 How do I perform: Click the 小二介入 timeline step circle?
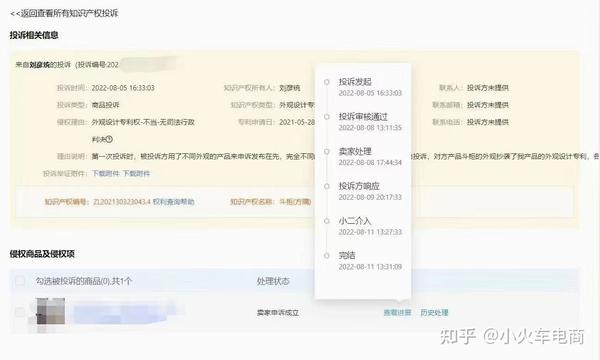tap(326, 221)
